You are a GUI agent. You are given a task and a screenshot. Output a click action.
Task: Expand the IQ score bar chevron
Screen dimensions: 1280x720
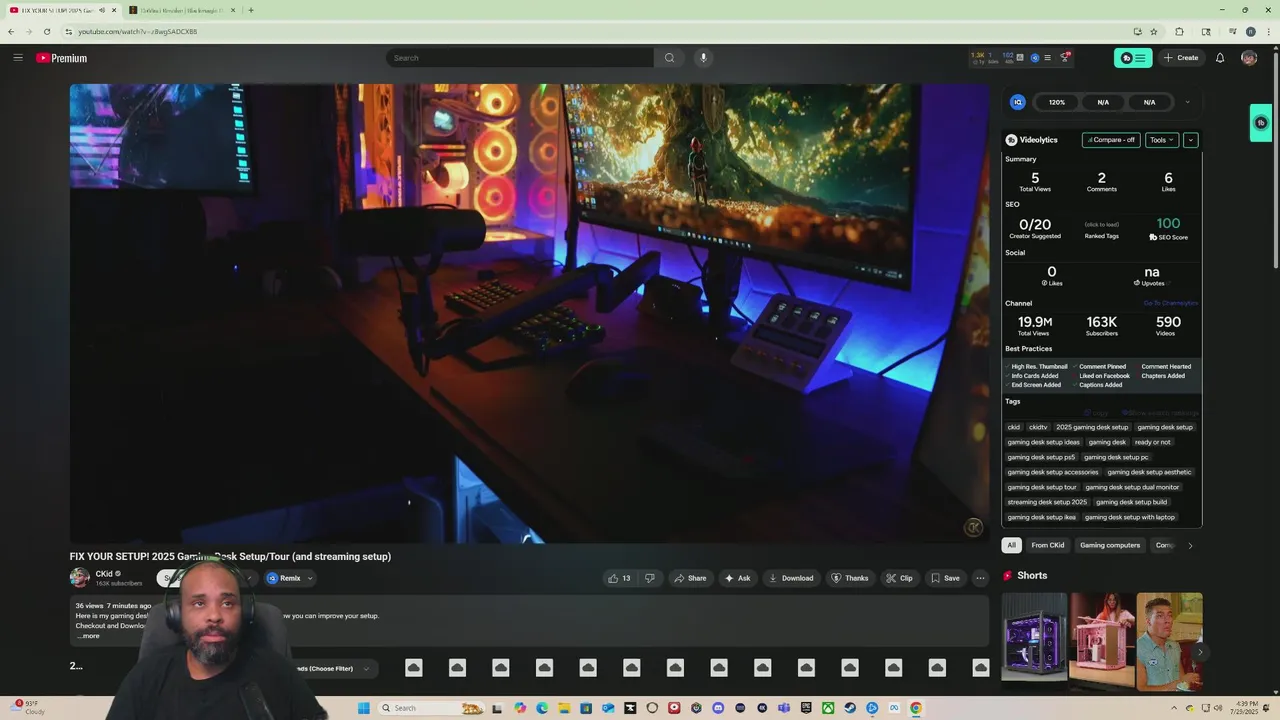(1187, 102)
